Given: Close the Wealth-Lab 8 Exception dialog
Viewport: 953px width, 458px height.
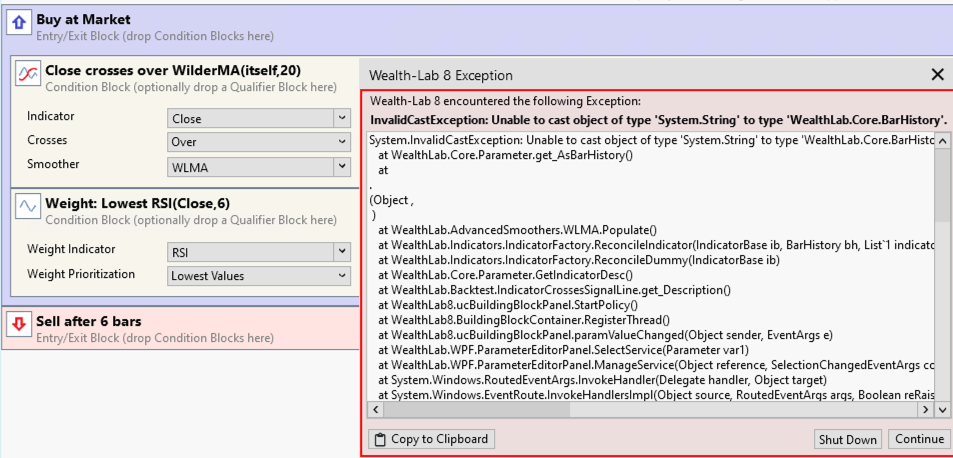Looking at the screenshot, I should point(937,75).
